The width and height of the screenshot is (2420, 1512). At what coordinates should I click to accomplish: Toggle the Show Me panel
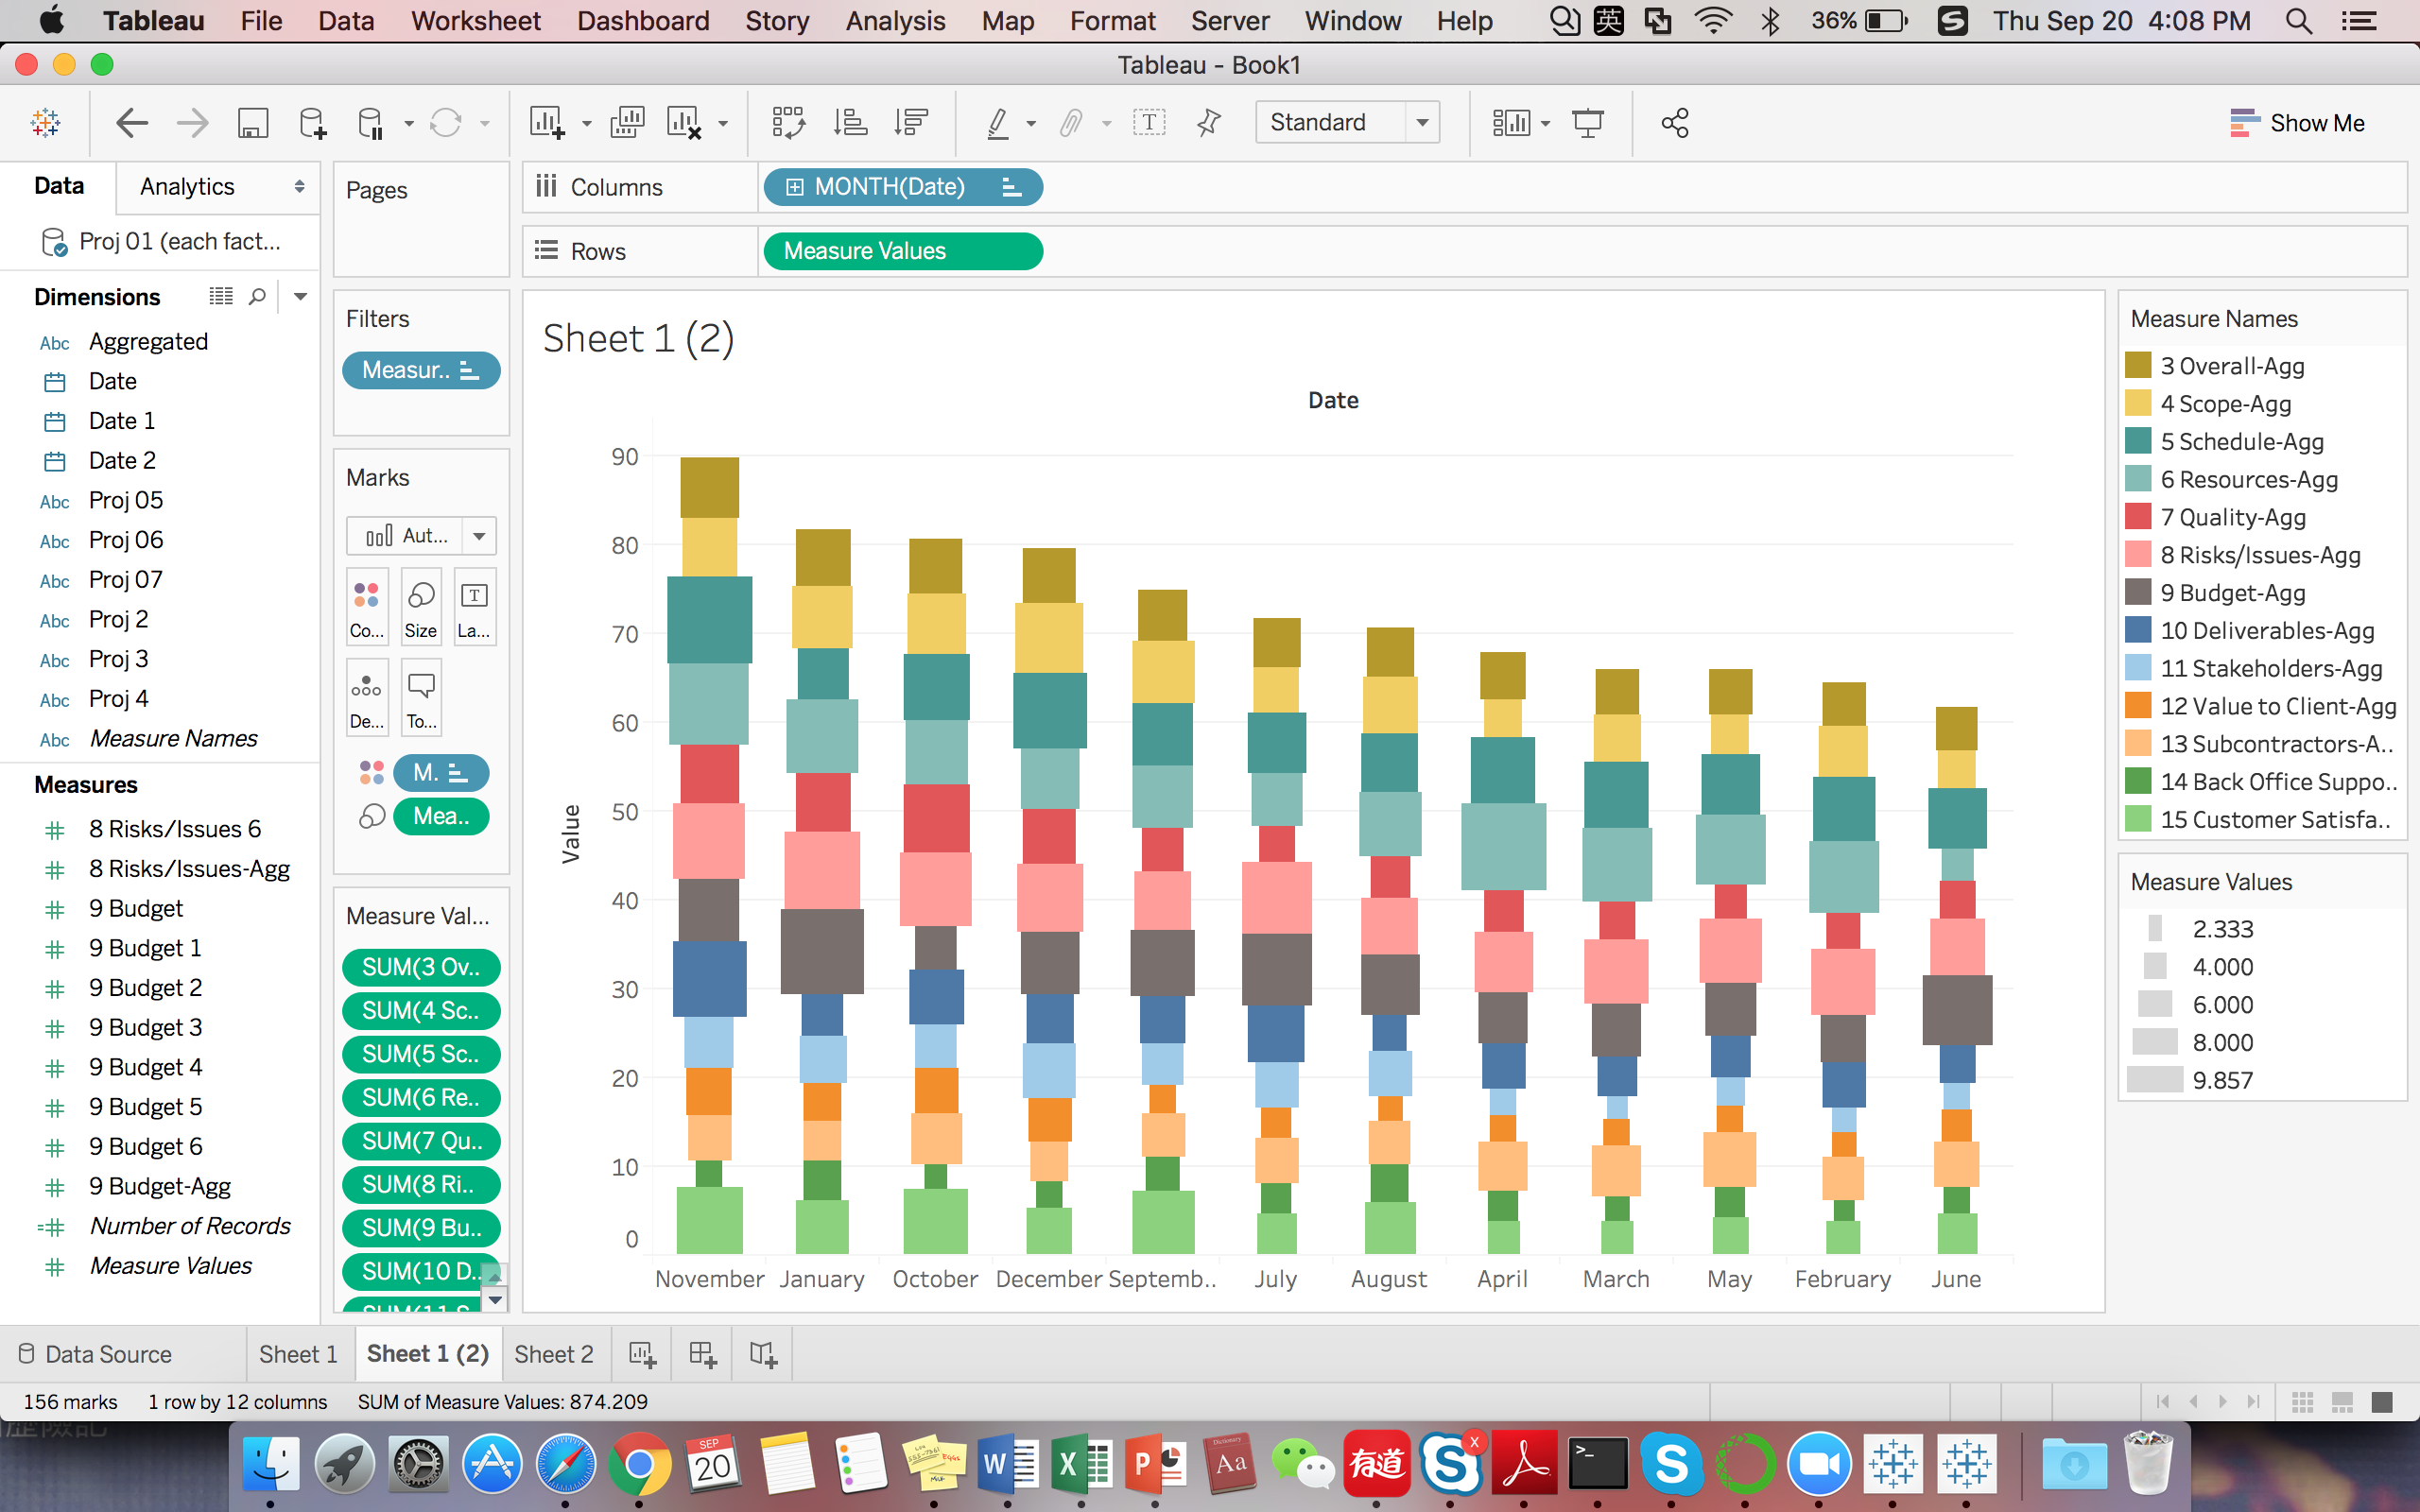(2297, 123)
